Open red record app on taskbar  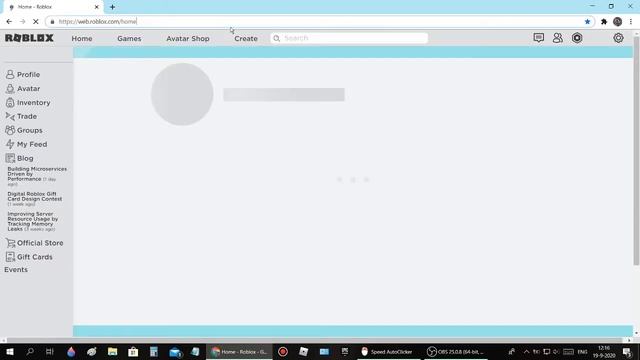(283, 351)
